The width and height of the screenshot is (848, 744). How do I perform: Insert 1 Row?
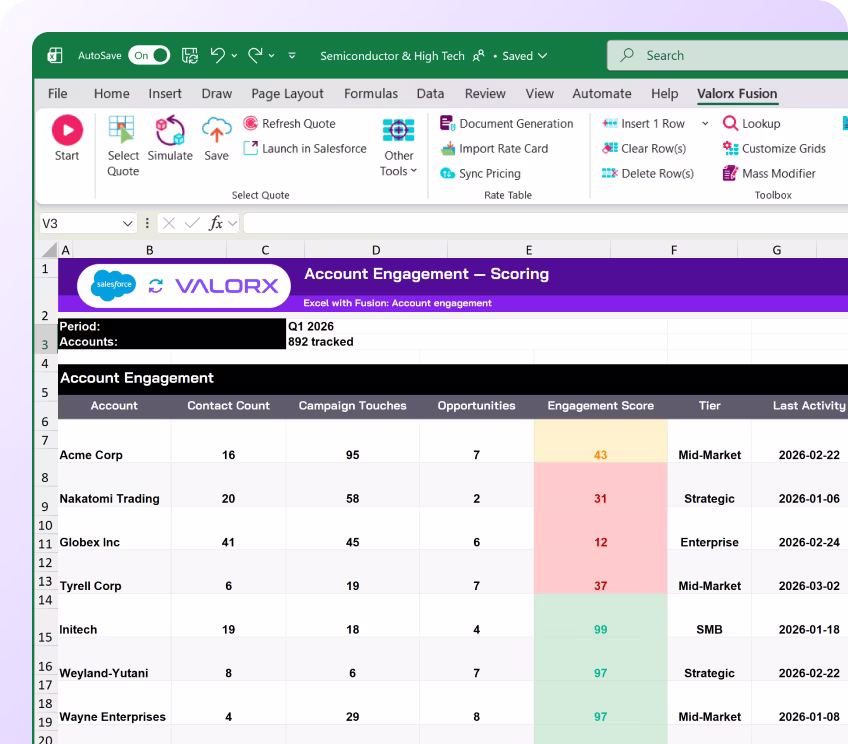(x=644, y=124)
